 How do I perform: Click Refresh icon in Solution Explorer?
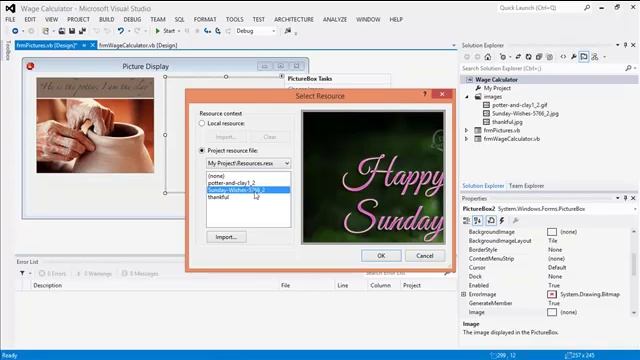point(529,57)
